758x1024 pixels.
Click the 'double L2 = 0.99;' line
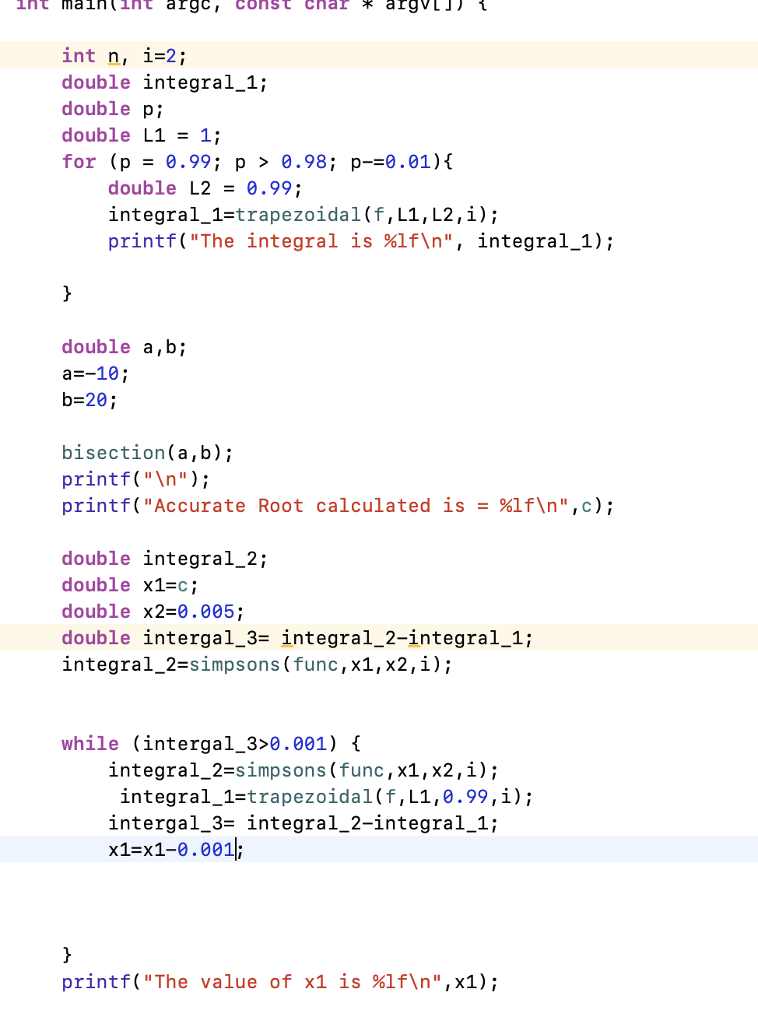205,188
